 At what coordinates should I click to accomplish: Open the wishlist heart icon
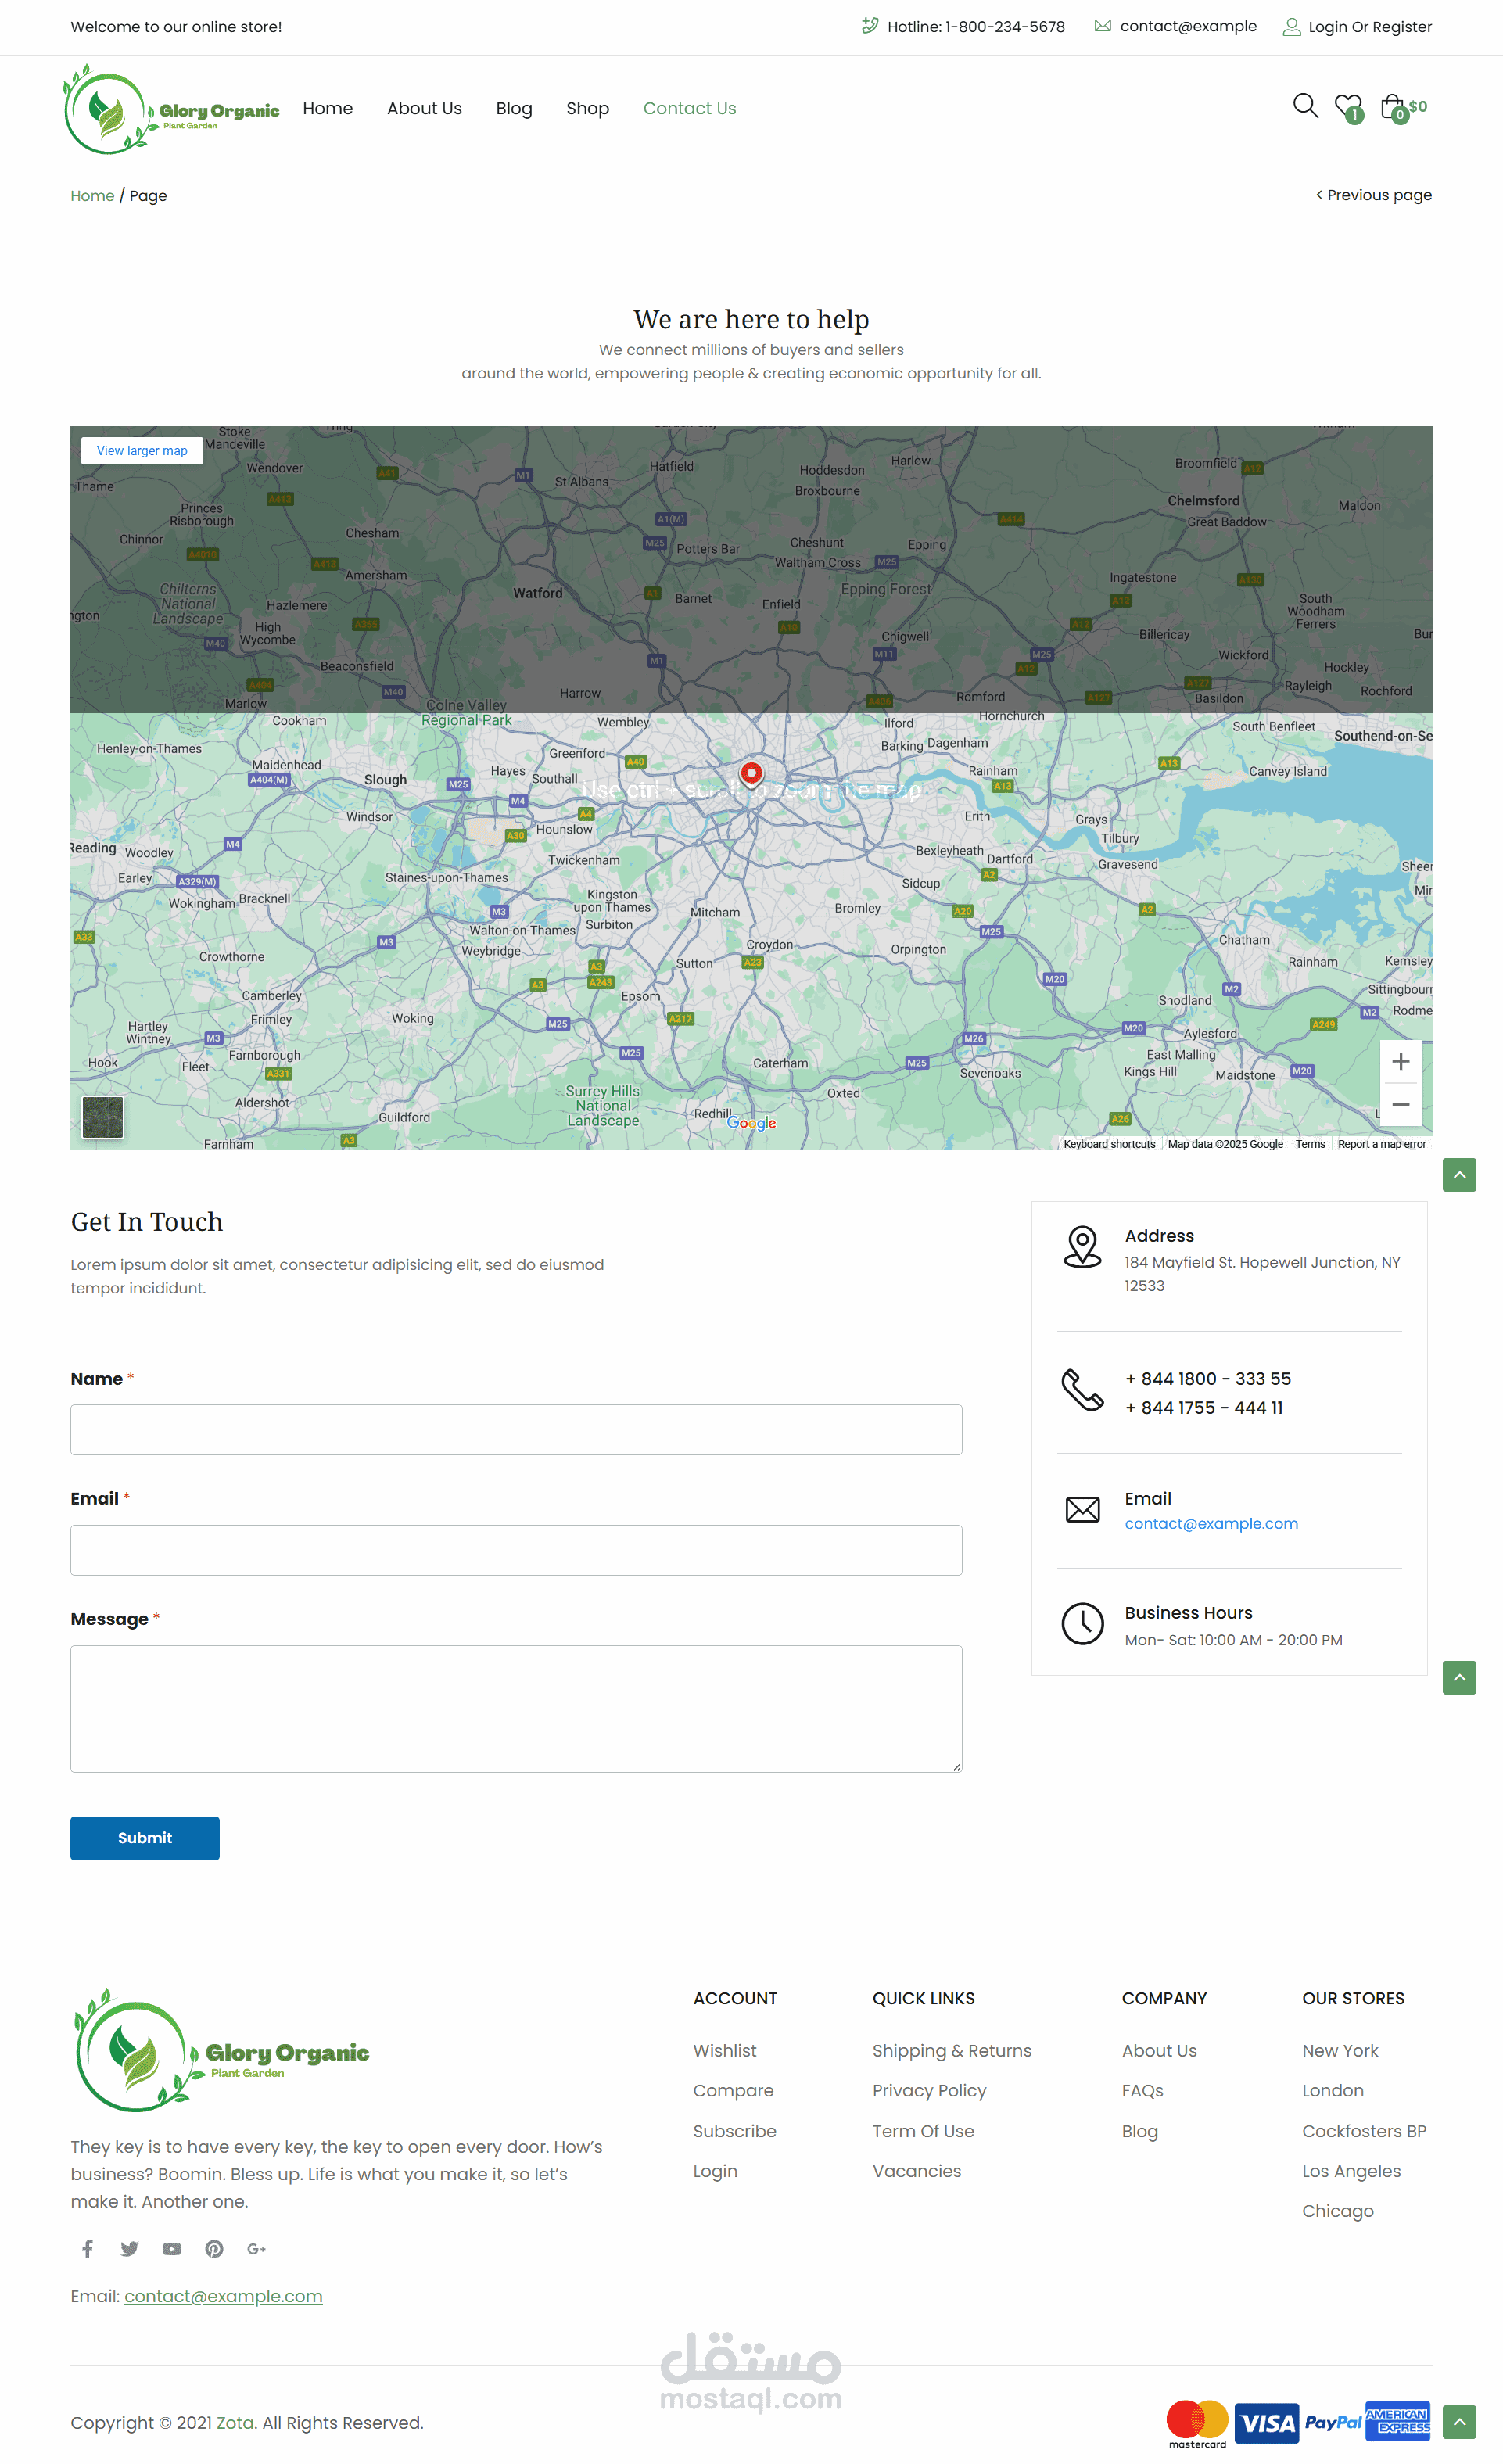point(1347,105)
